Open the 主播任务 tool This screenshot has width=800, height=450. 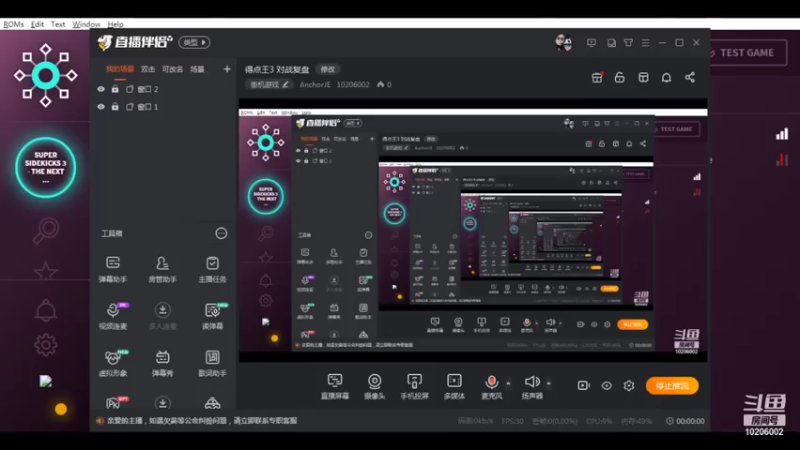point(212,269)
